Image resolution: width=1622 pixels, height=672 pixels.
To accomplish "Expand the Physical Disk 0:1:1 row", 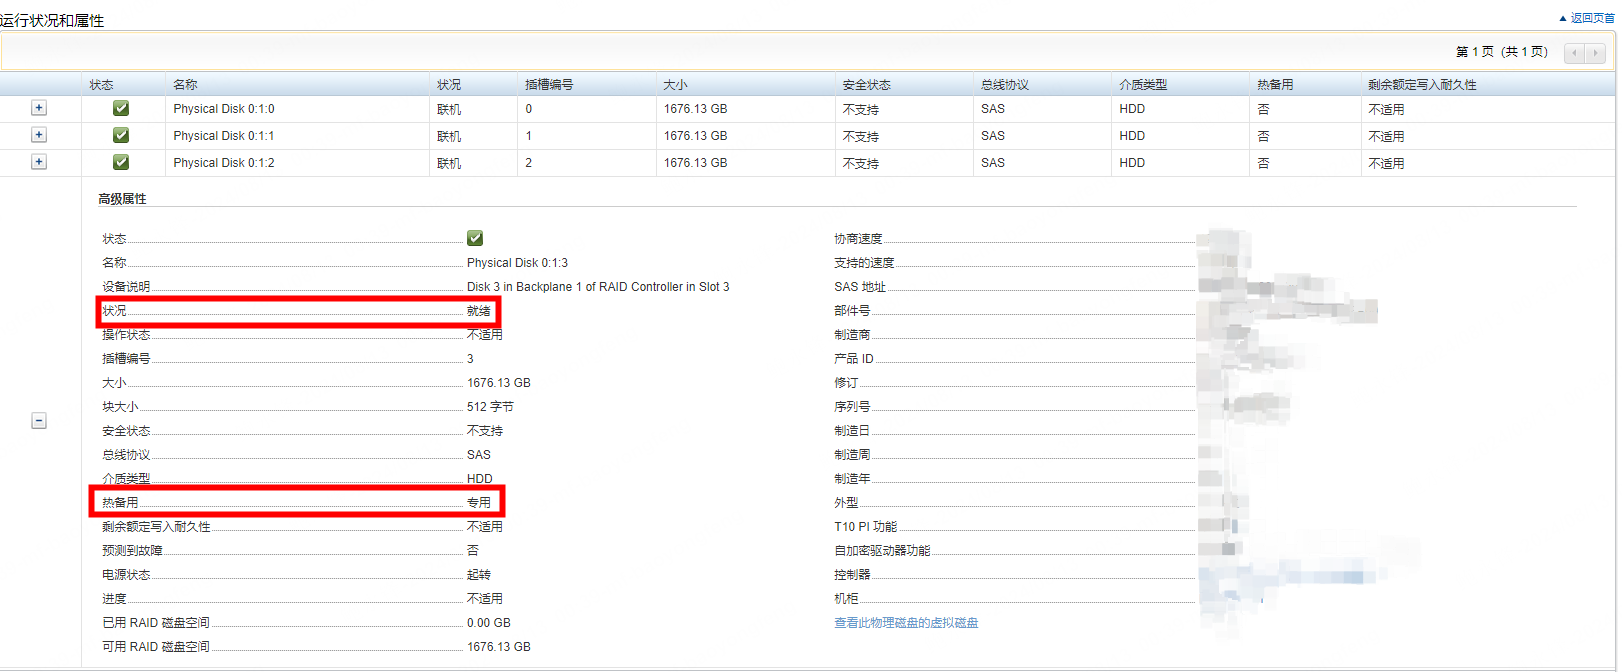I will (x=39, y=135).
